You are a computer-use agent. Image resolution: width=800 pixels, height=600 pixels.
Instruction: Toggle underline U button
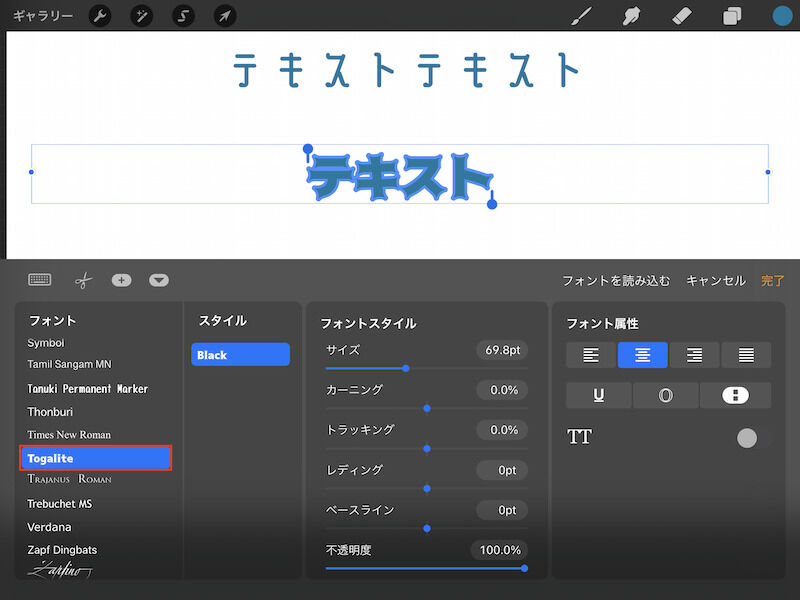598,395
